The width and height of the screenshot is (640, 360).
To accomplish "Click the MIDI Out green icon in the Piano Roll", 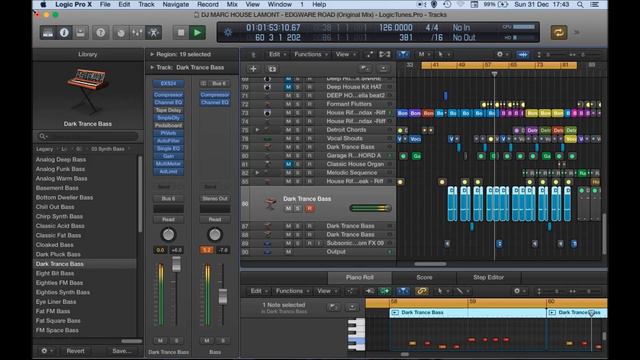I will [x=384, y=291].
